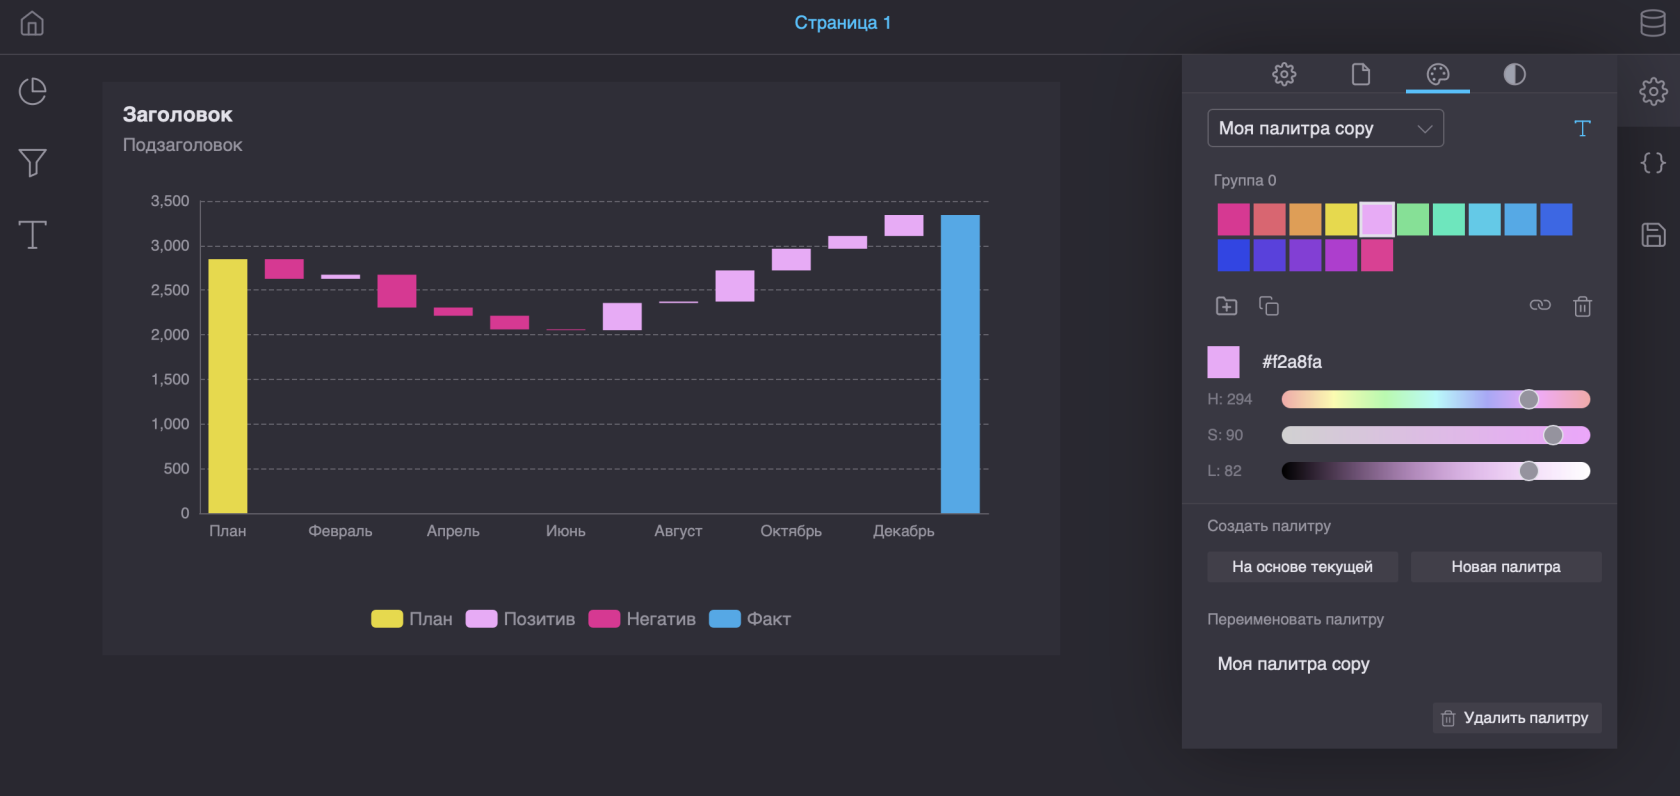1680x796 pixels.
Task: Select the first swatch in second row
Action: pos(1234,255)
